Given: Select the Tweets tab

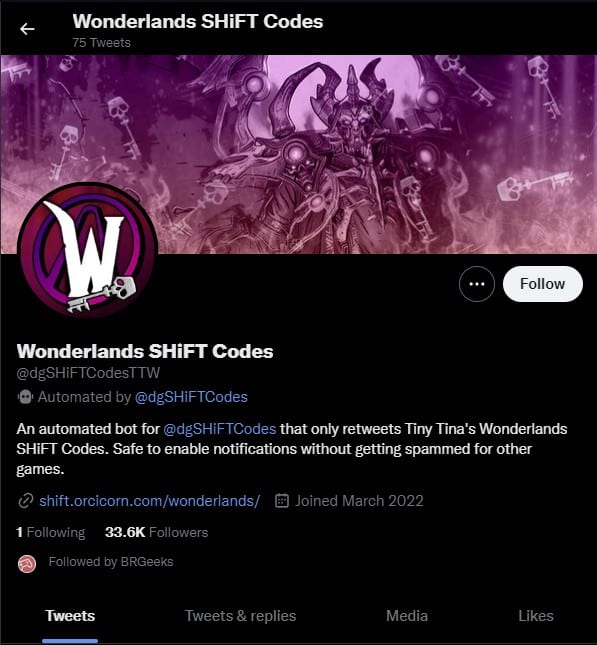Looking at the screenshot, I should tap(70, 616).
